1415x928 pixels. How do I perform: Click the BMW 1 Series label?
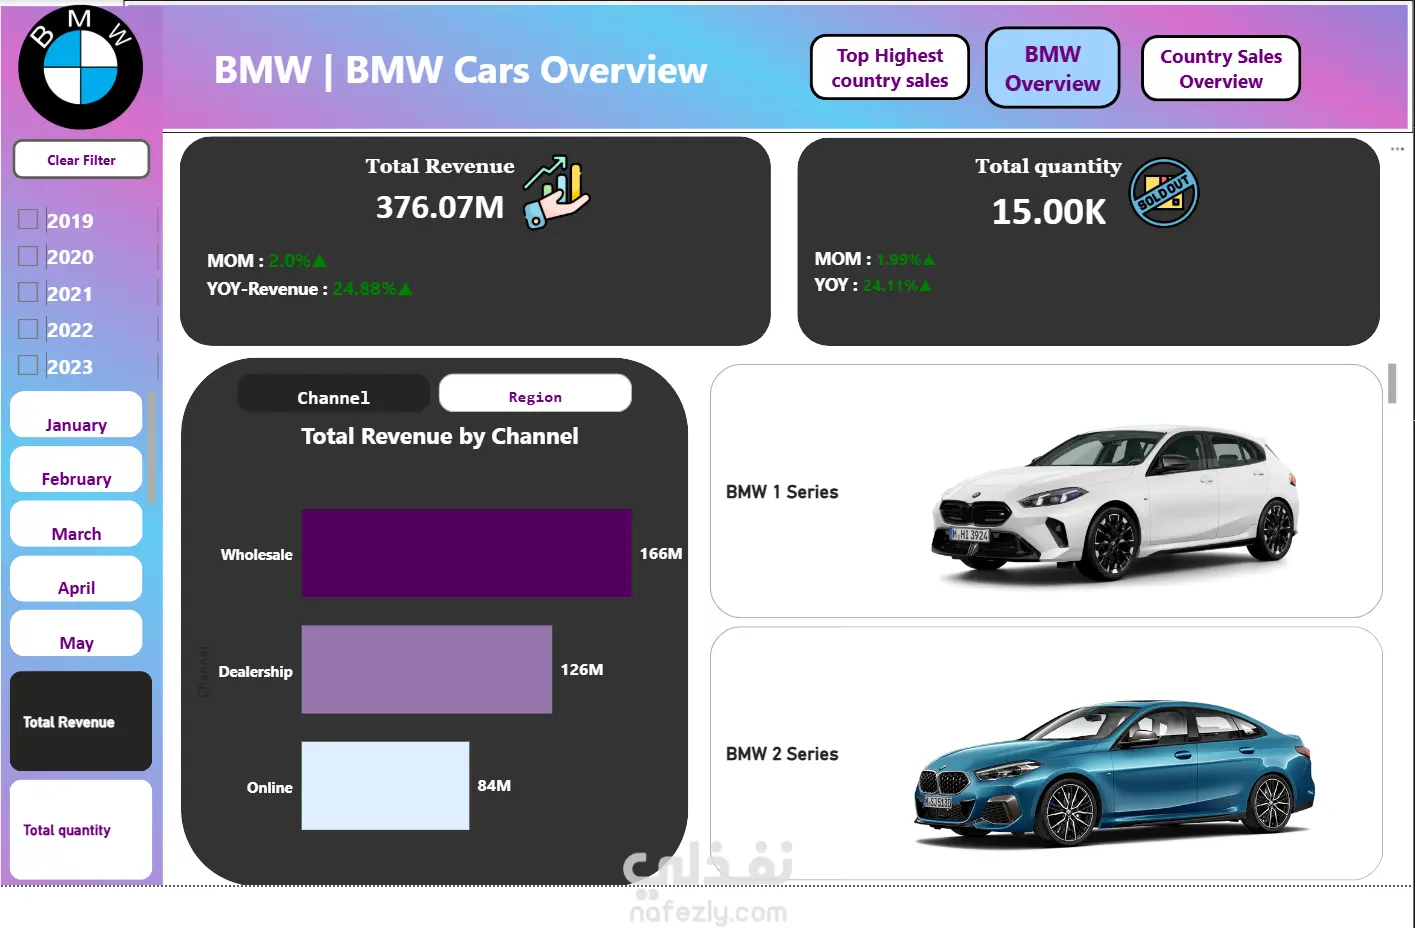tap(782, 491)
